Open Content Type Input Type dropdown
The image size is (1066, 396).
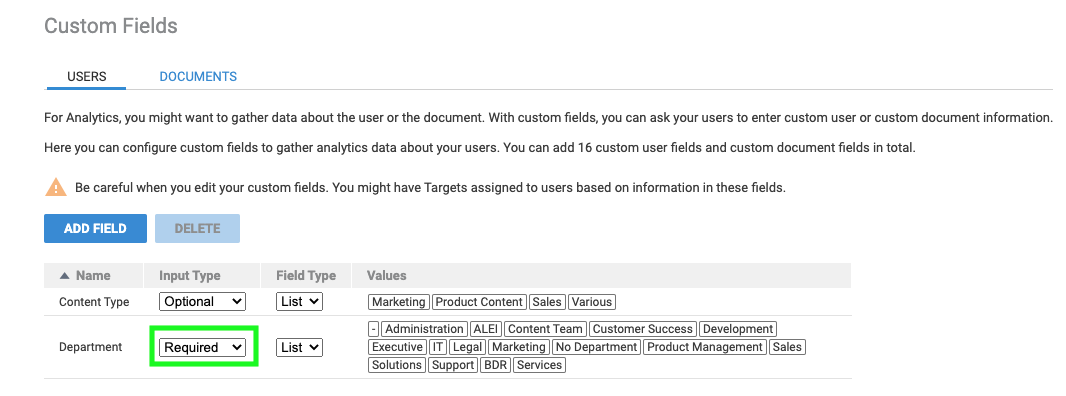tap(202, 301)
